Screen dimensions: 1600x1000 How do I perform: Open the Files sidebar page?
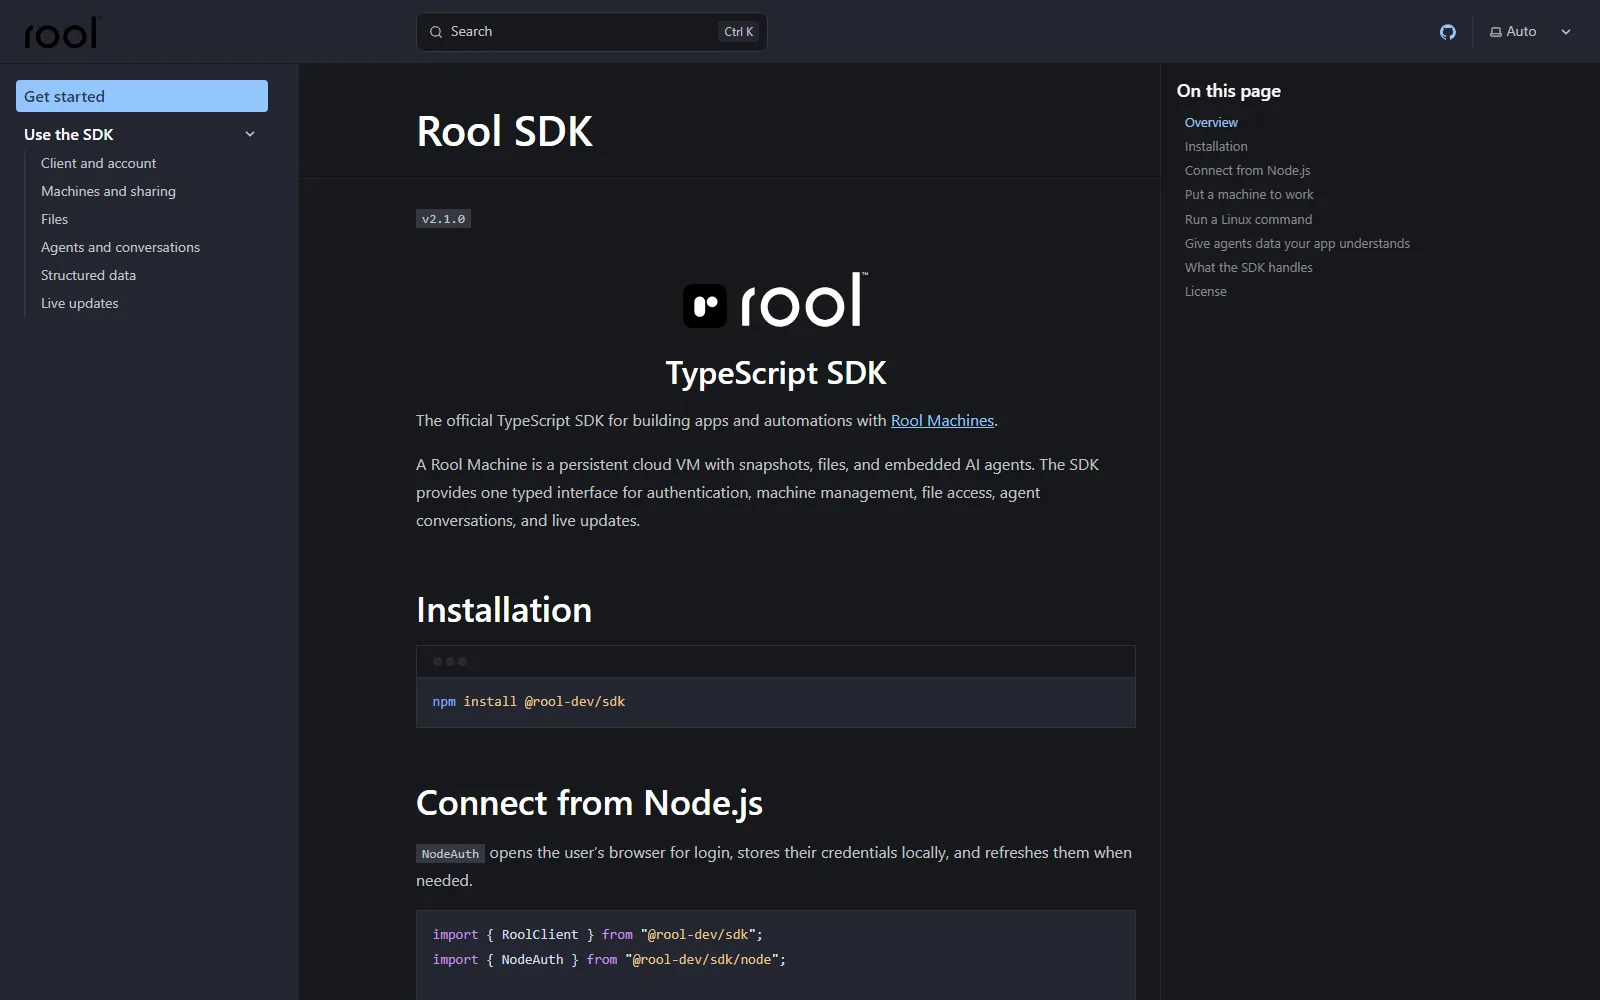(54, 219)
